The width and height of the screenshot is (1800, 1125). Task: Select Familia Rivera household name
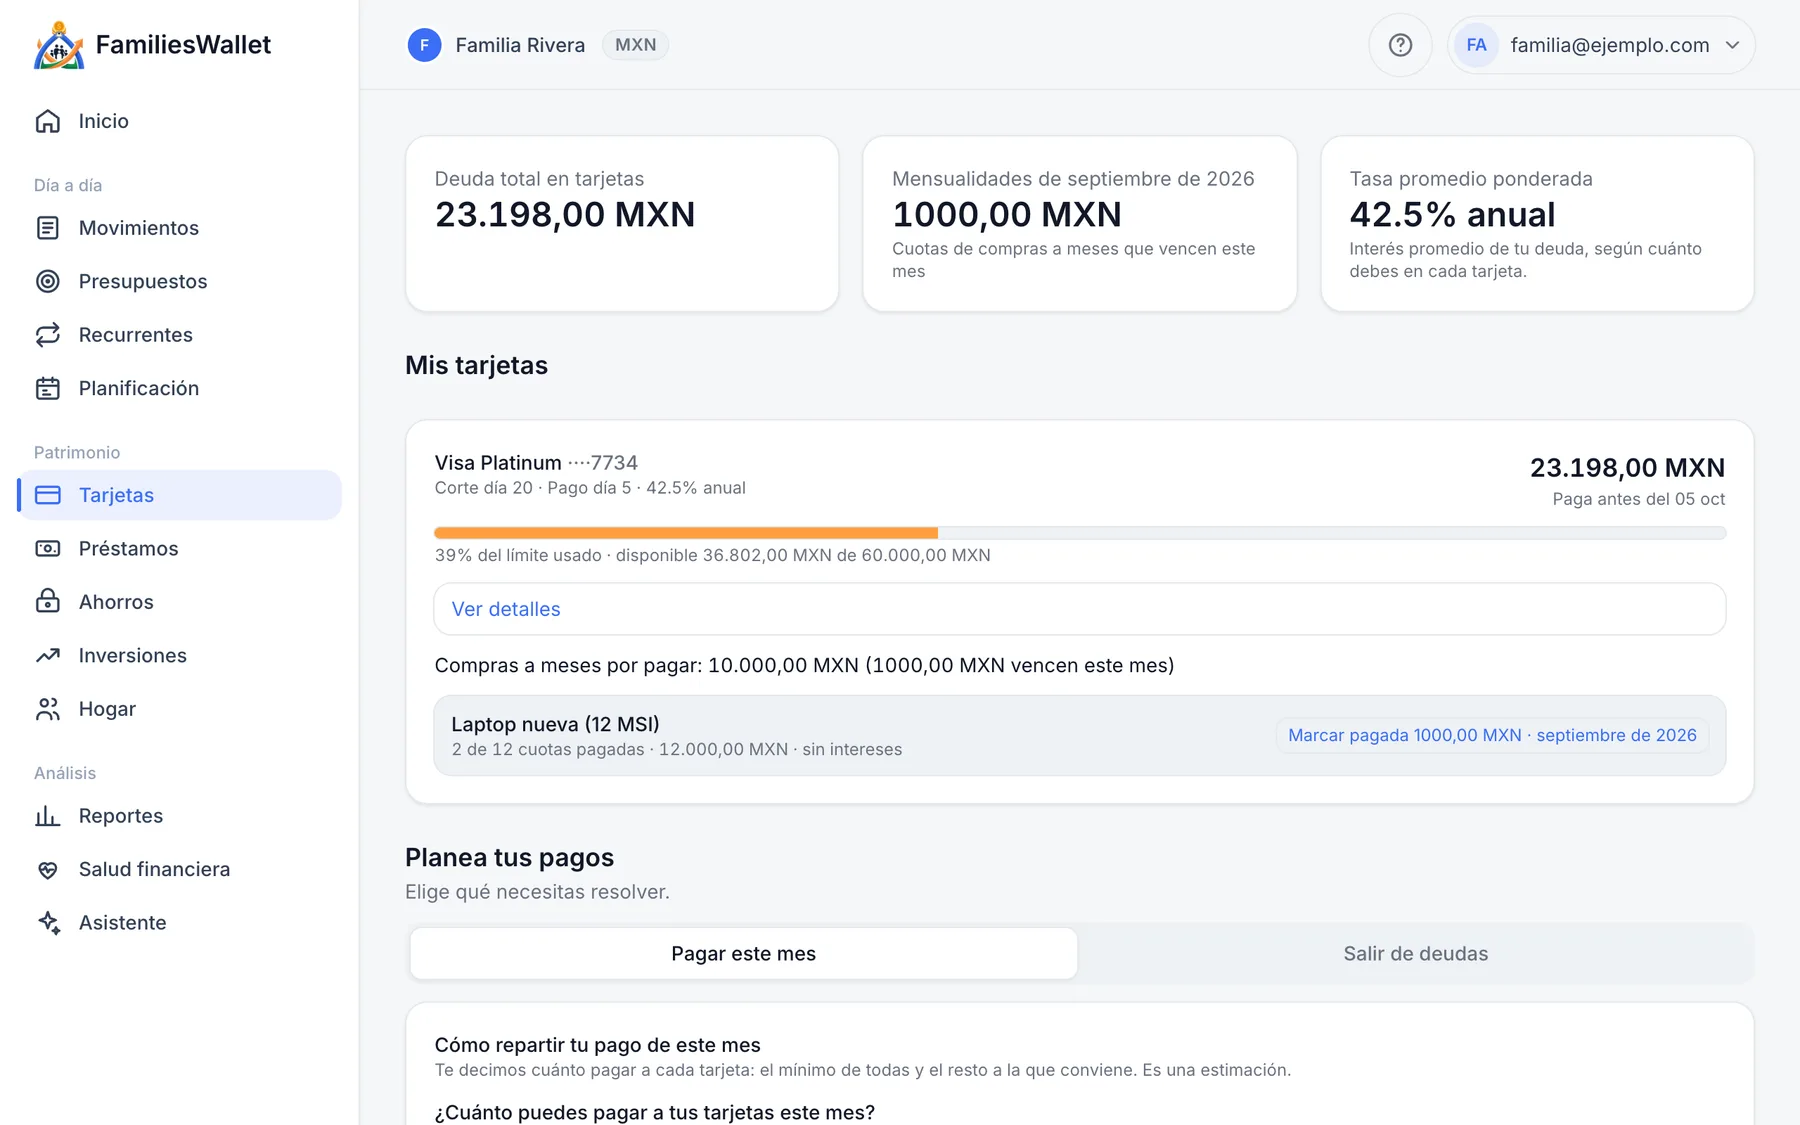(520, 45)
